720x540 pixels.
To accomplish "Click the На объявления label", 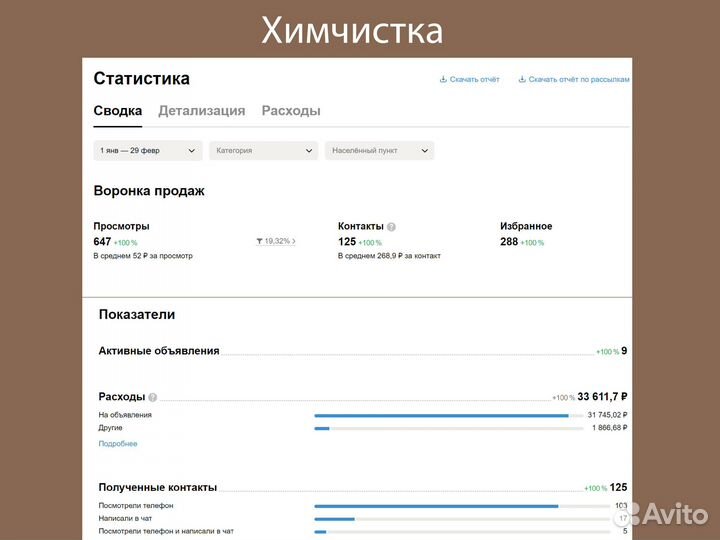I will tap(125, 415).
